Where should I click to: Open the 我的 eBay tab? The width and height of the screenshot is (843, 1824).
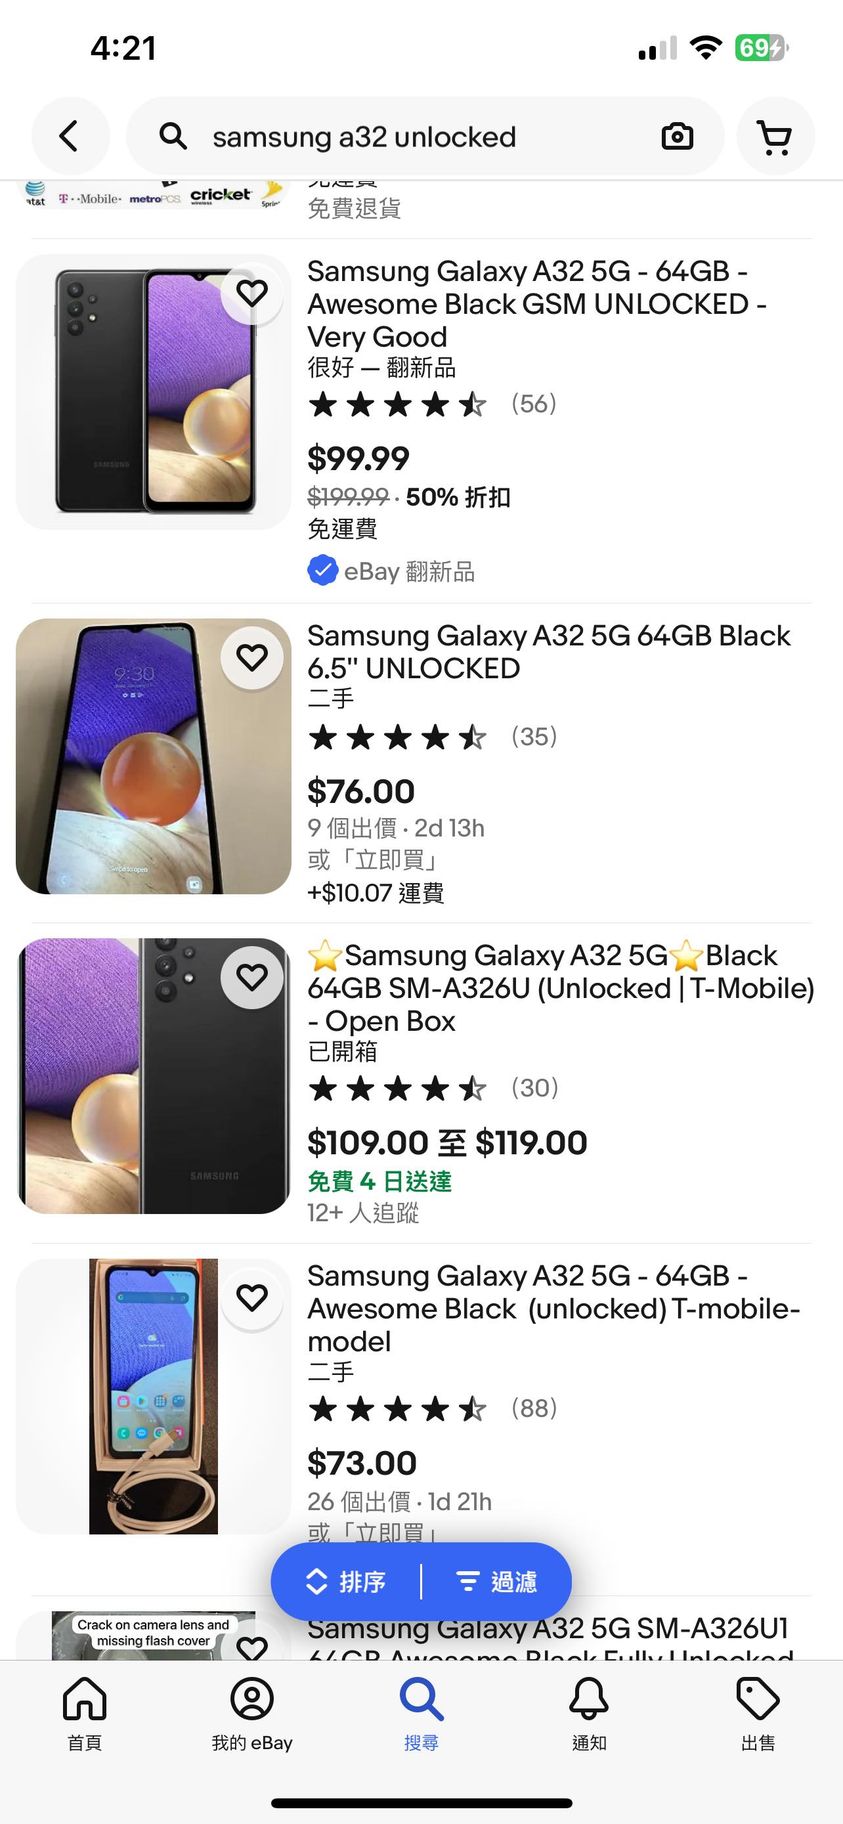click(x=252, y=1713)
